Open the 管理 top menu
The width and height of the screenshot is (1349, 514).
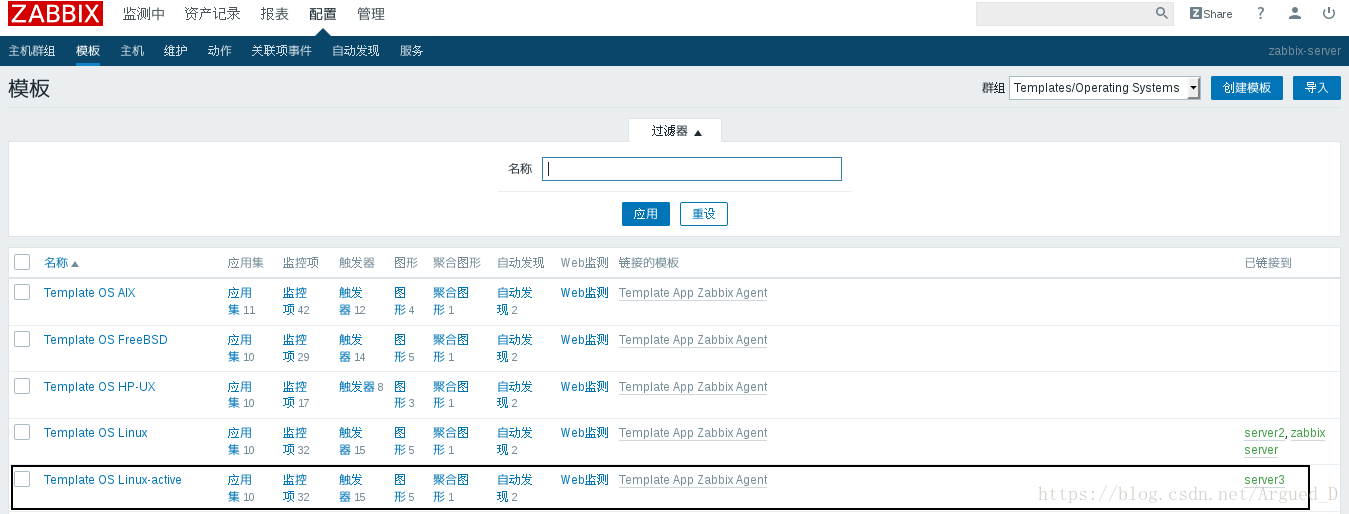370,14
